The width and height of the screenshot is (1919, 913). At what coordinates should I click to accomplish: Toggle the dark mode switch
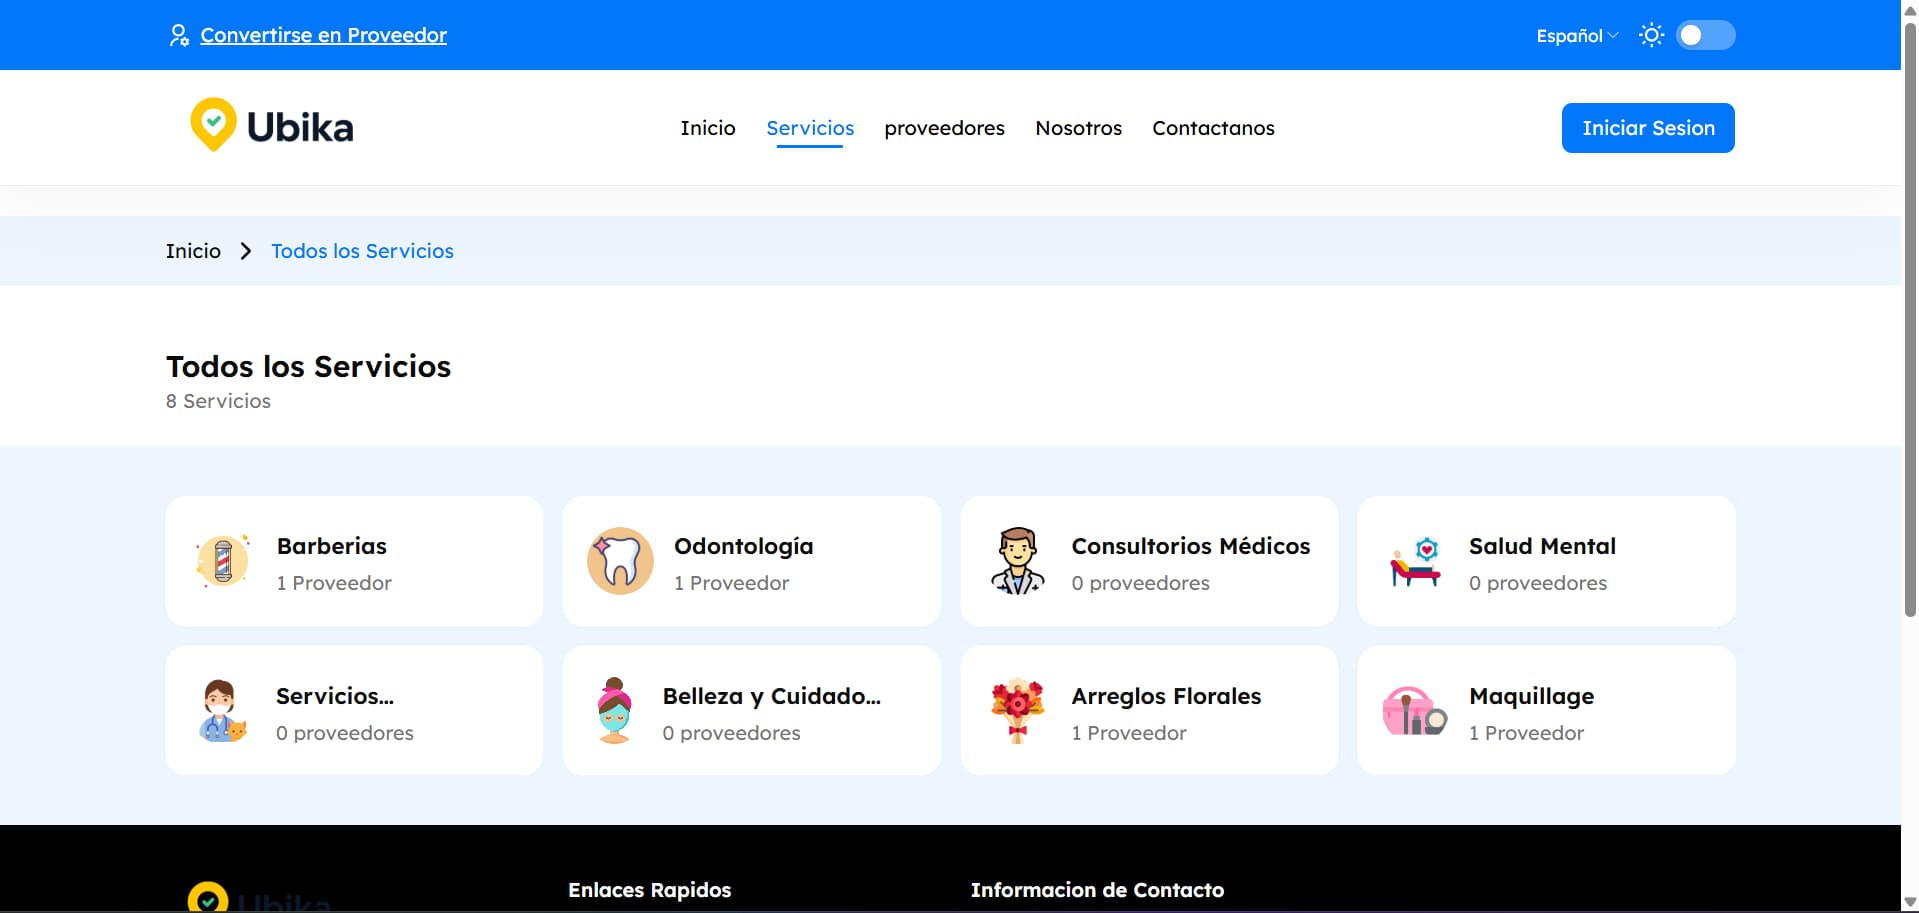[x=1705, y=35]
